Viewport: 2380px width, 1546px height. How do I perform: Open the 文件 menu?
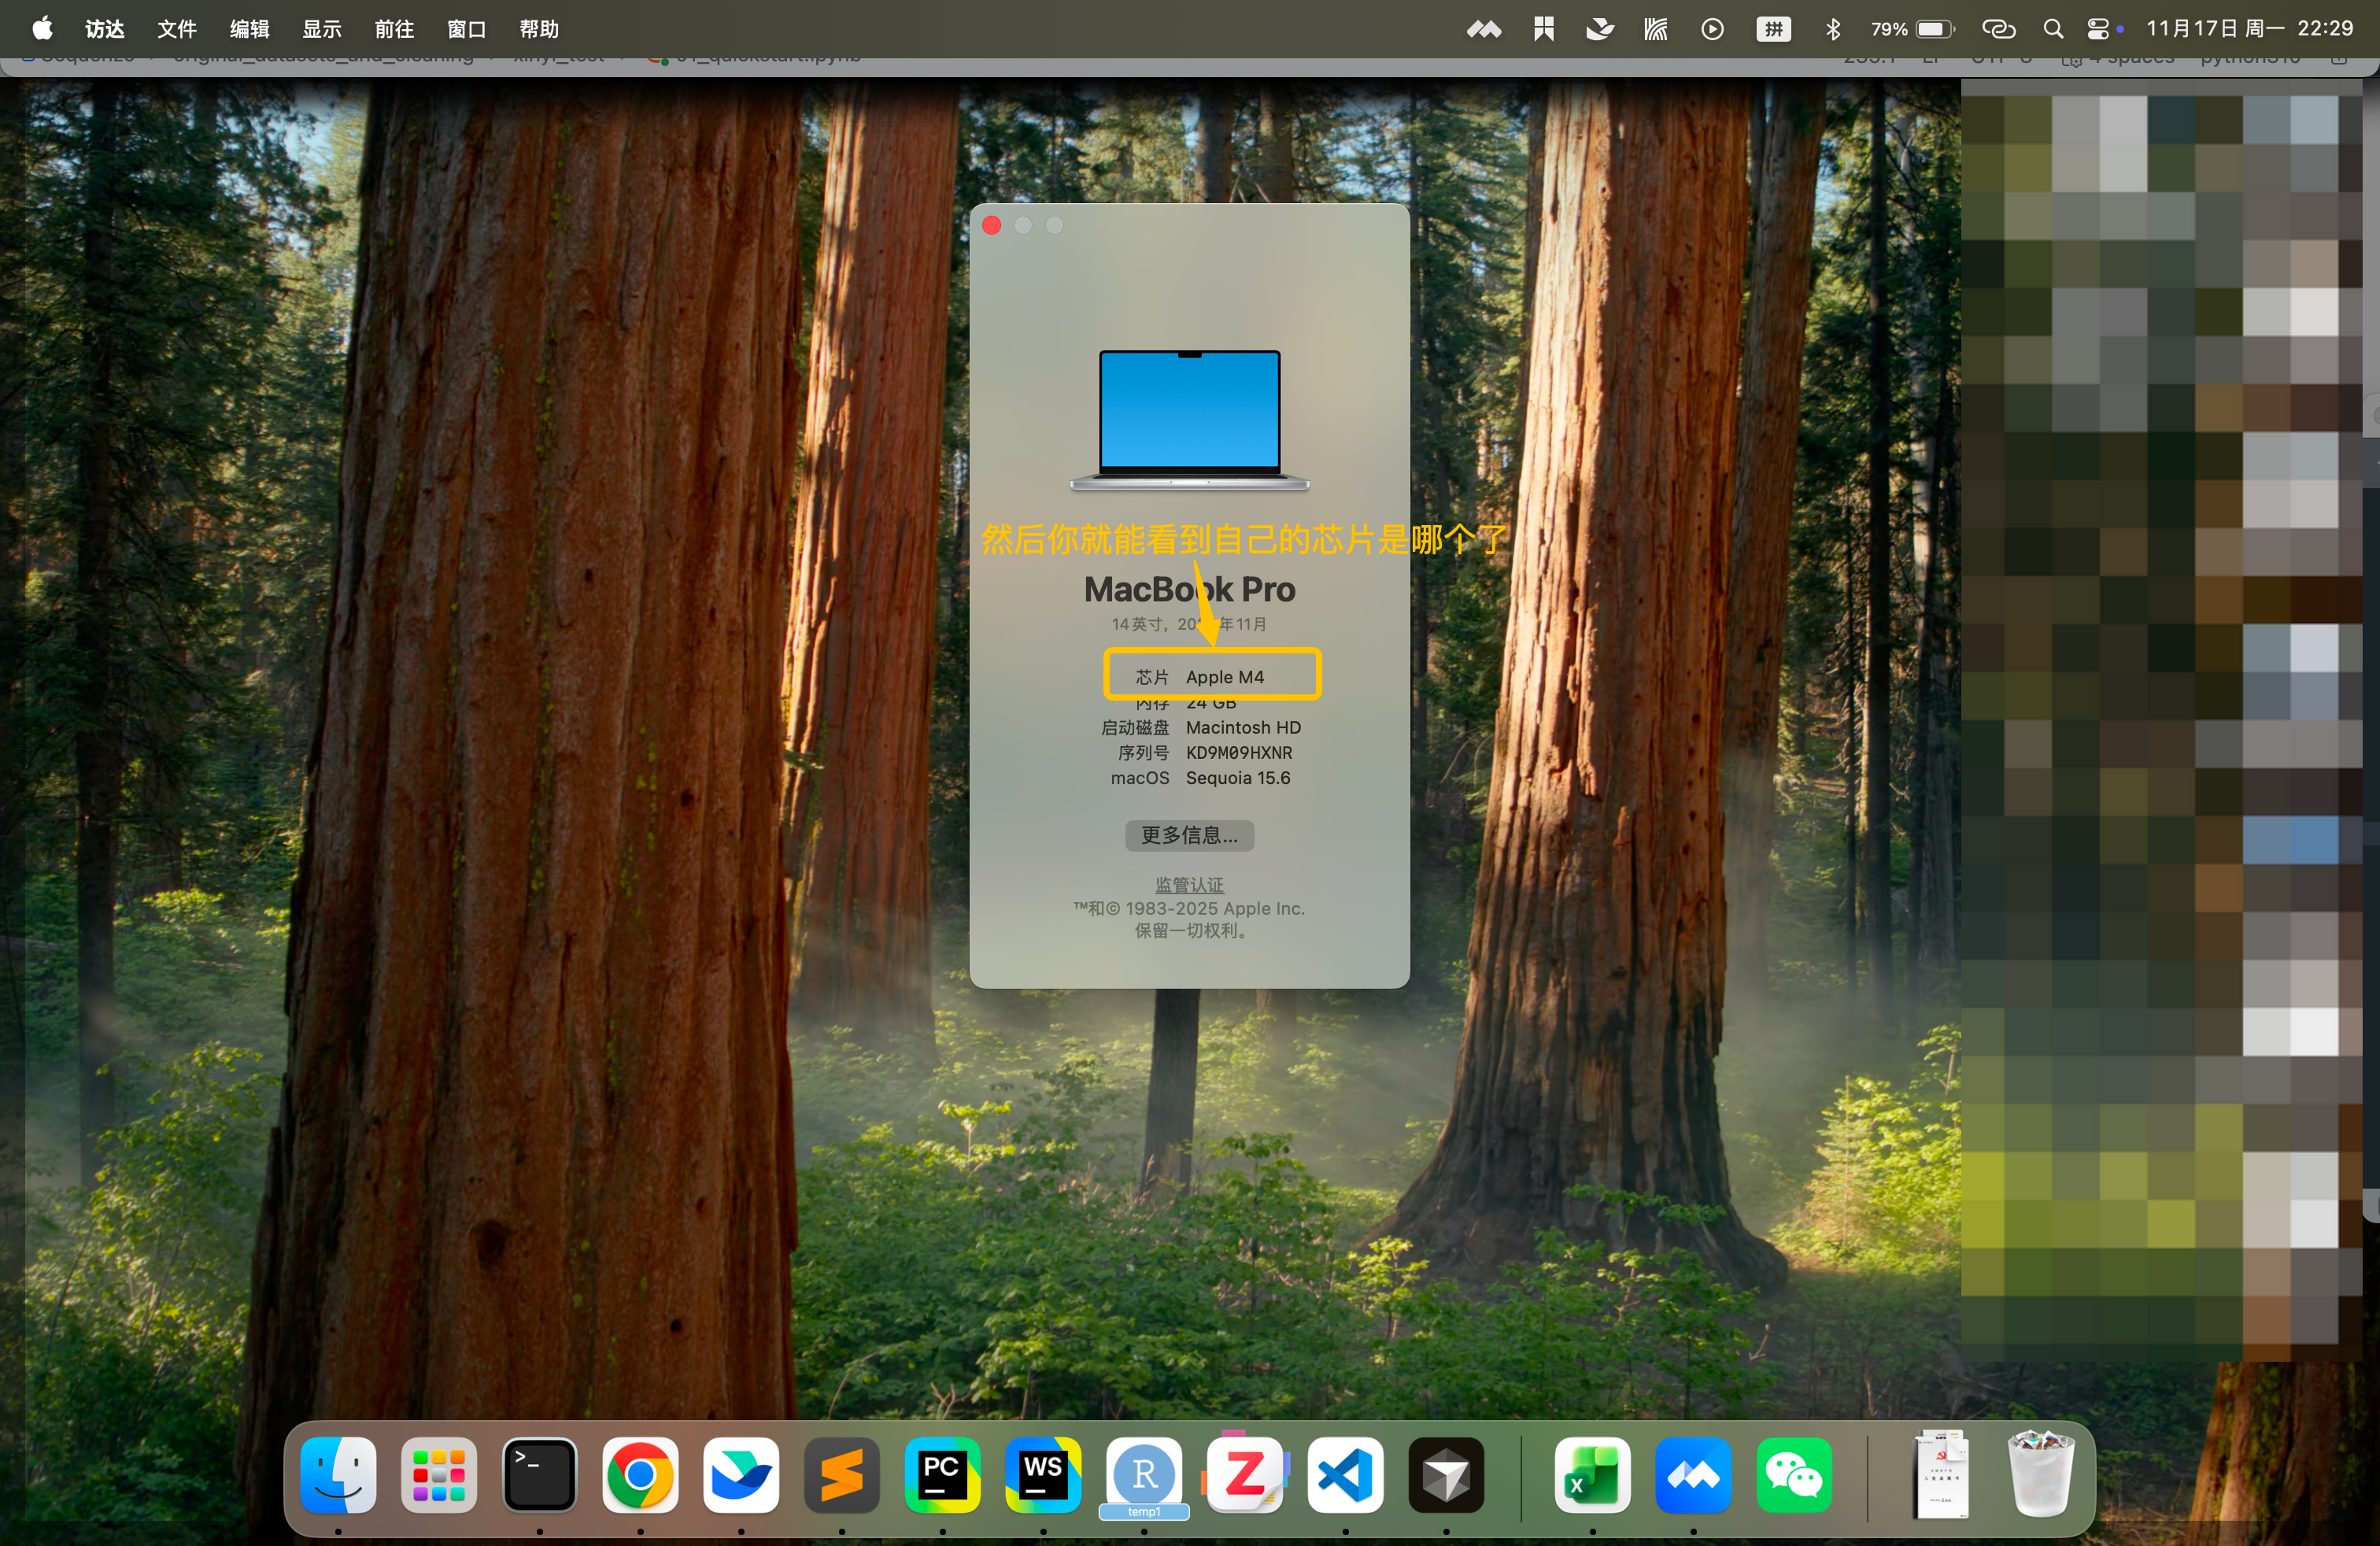[177, 29]
